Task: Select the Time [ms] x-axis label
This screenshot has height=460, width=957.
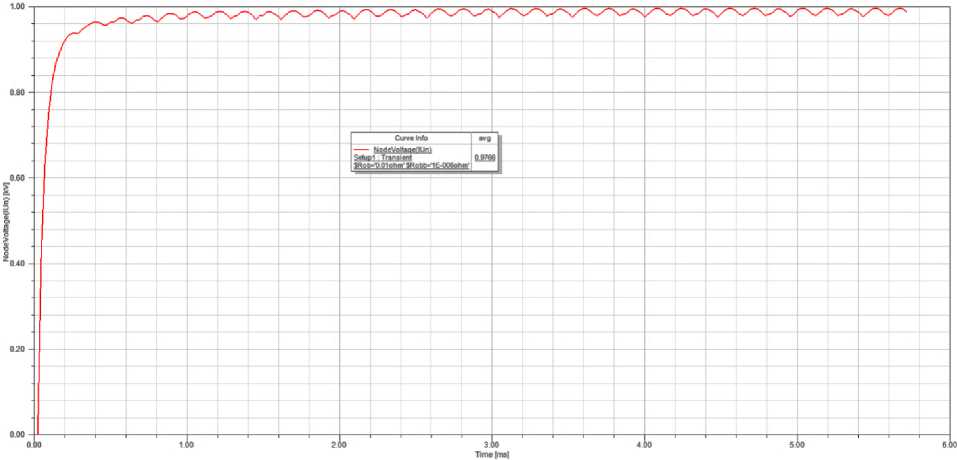Action: pos(492,455)
